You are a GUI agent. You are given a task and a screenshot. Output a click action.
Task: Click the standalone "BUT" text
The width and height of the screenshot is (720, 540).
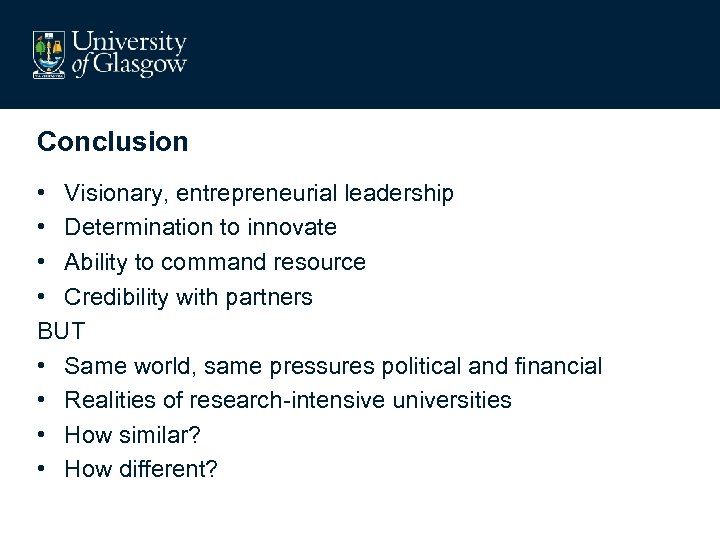[x=61, y=331]
